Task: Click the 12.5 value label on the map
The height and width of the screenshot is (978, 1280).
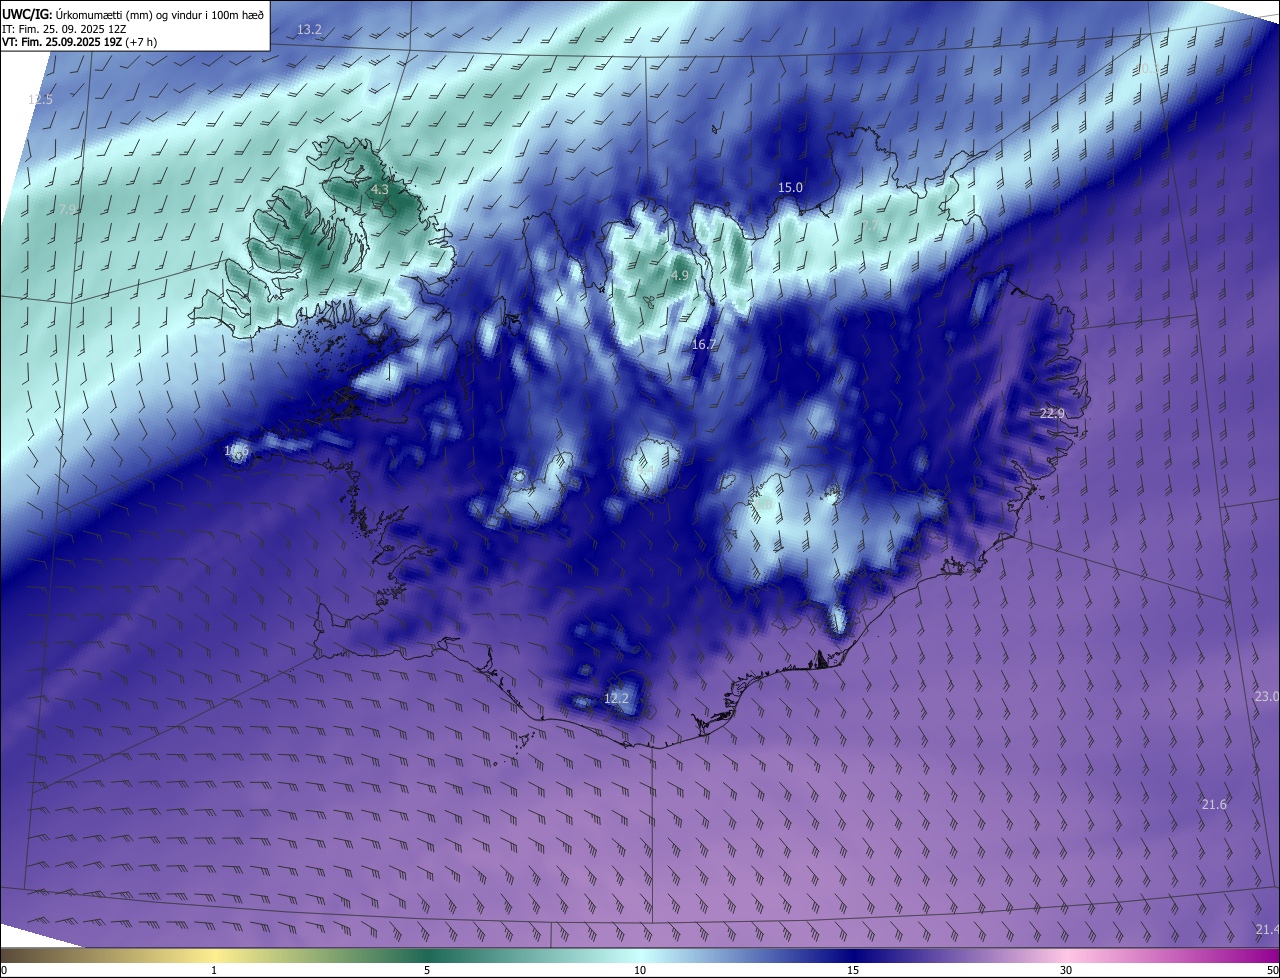Action: click(x=41, y=100)
